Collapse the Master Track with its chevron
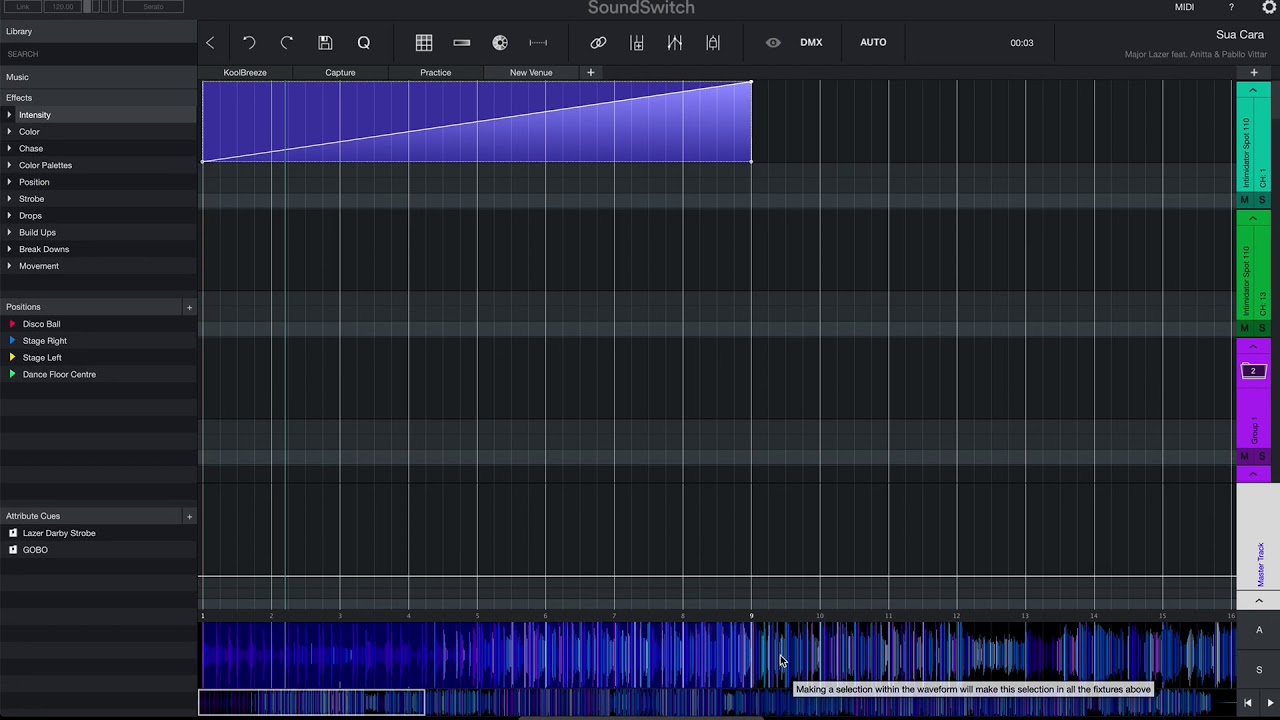The image size is (1280, 720). coord(1259,600)
